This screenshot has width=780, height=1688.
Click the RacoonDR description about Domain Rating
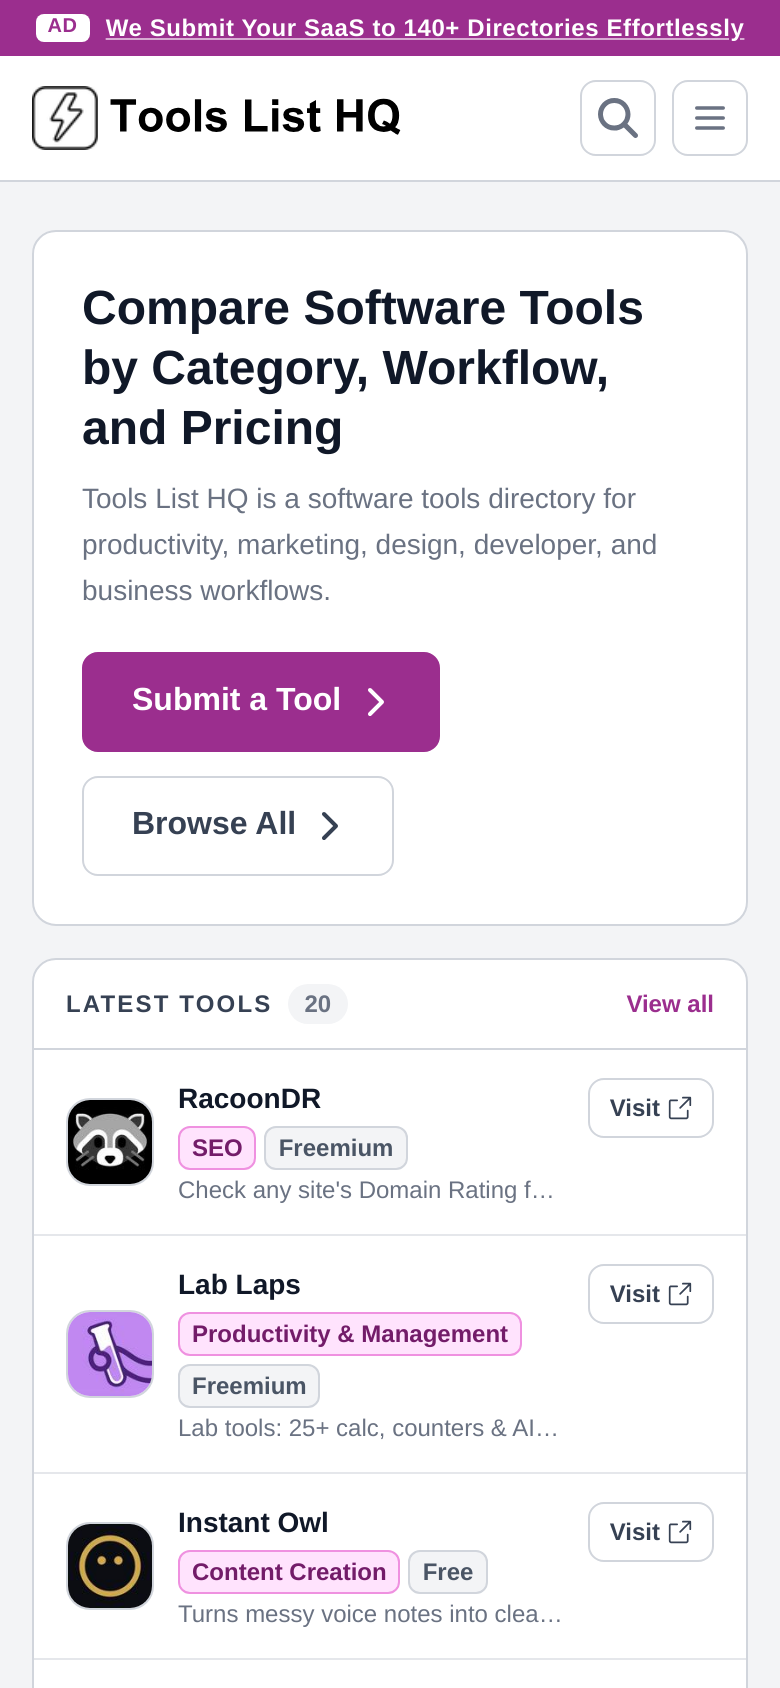(x=366, y=1190)
